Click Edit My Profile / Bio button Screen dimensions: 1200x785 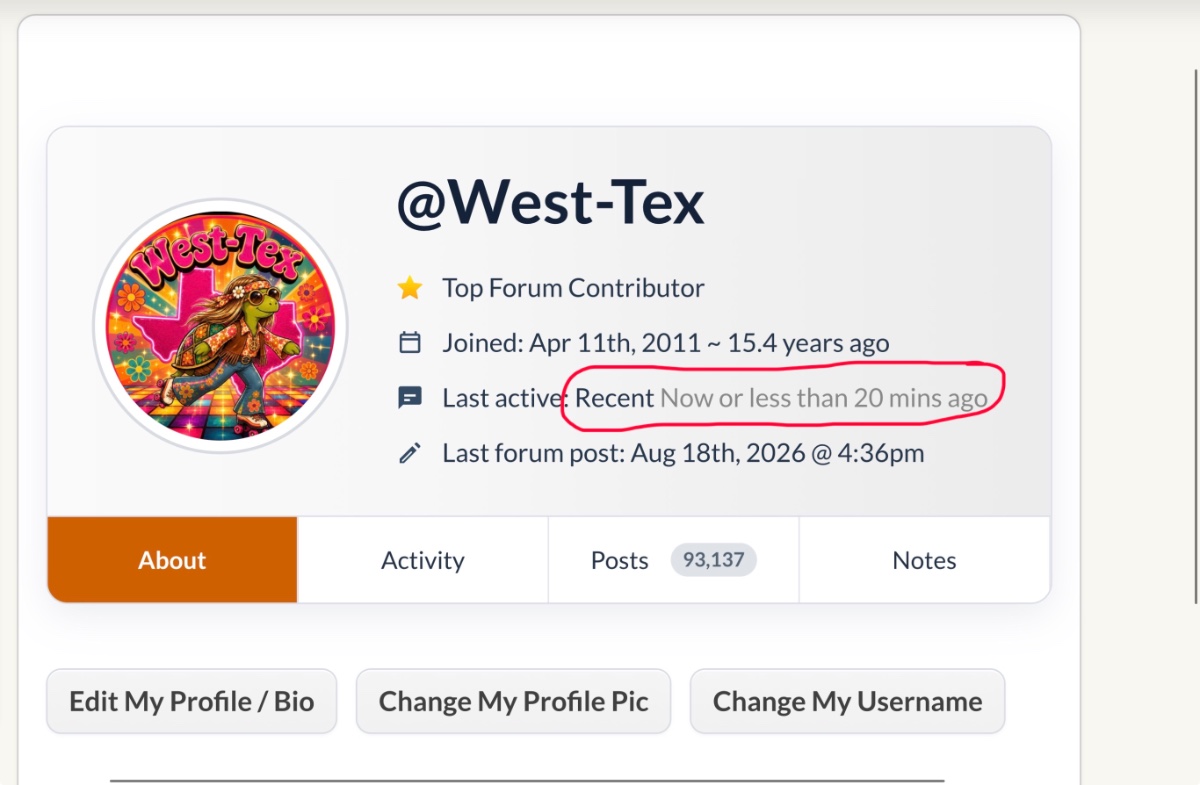[x=192, y=702]
